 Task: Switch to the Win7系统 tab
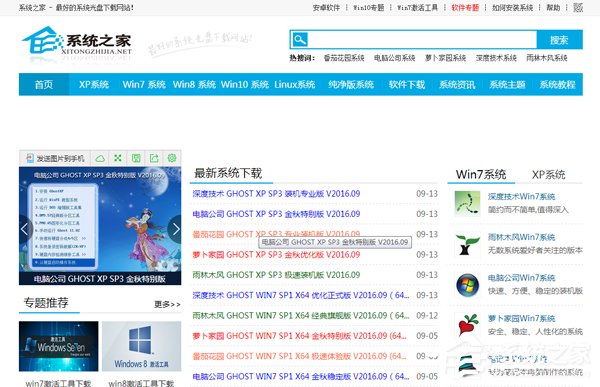coord(481,175)
